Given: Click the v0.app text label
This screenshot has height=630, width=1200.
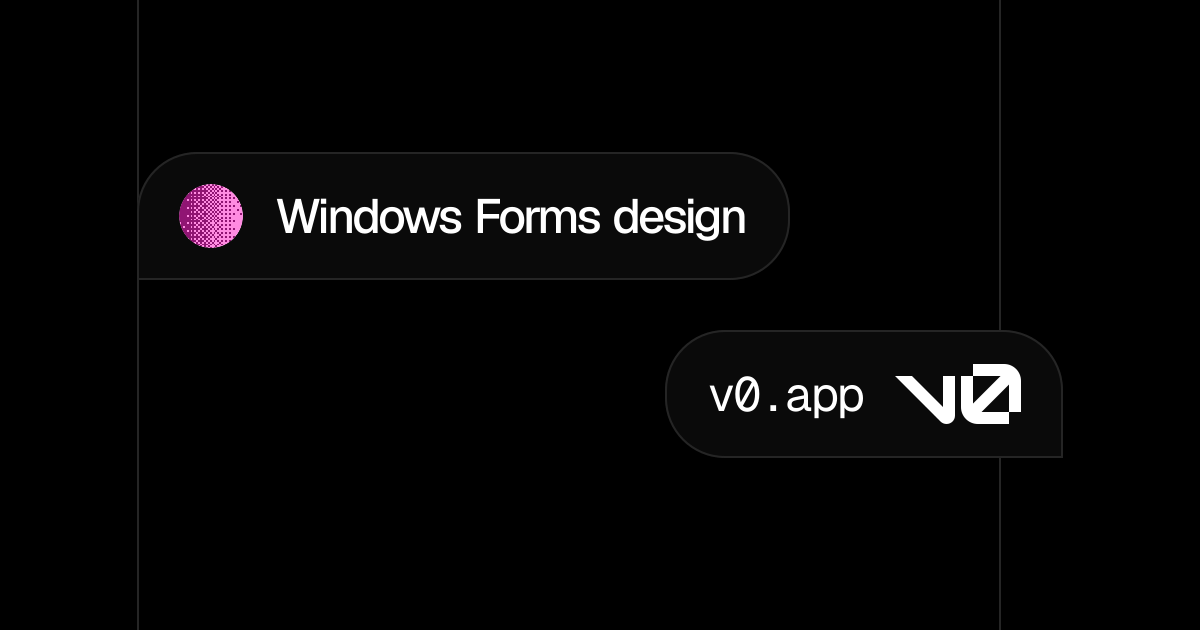Looking at the screenshot, I should coord(786,396).
